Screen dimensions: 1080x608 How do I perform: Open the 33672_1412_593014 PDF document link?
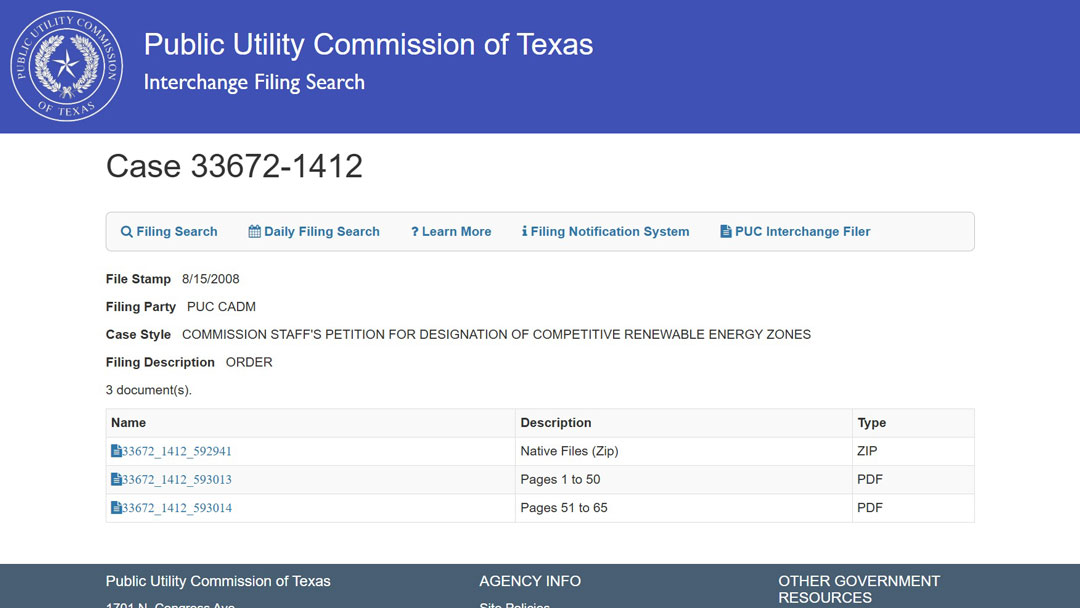[177, 508]
